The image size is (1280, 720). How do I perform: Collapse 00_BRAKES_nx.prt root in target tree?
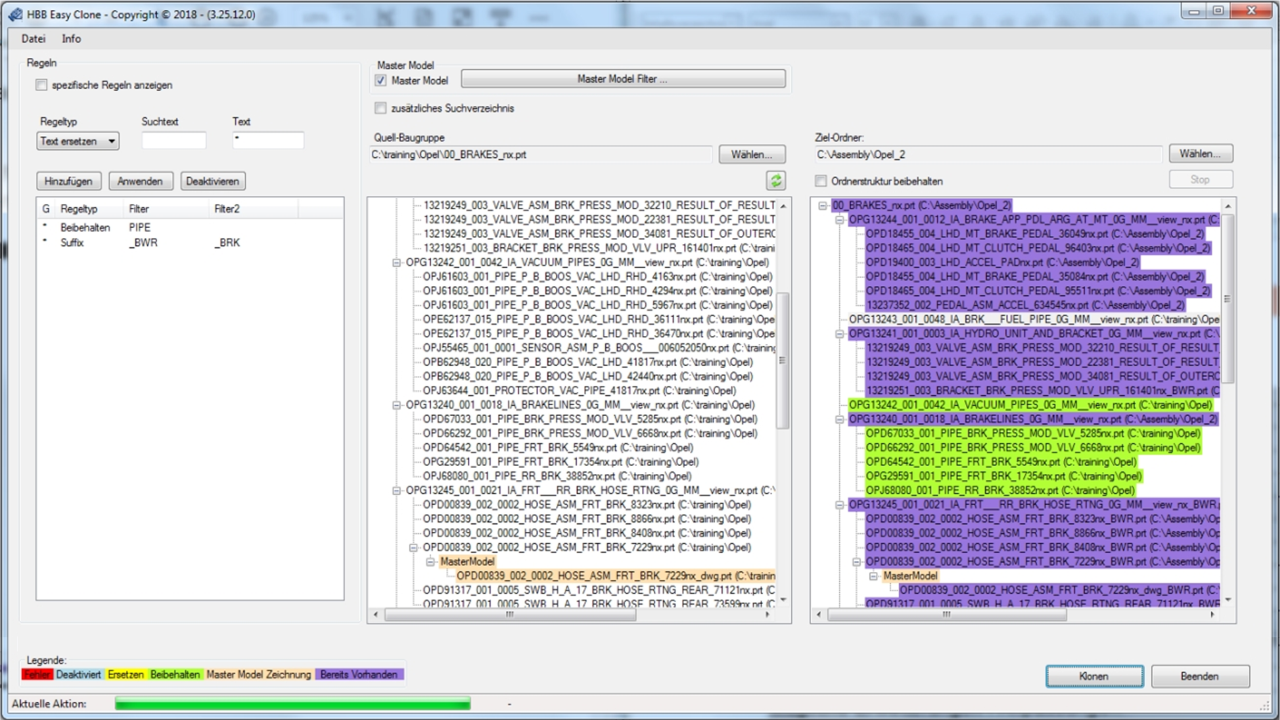tap(823, 205)
